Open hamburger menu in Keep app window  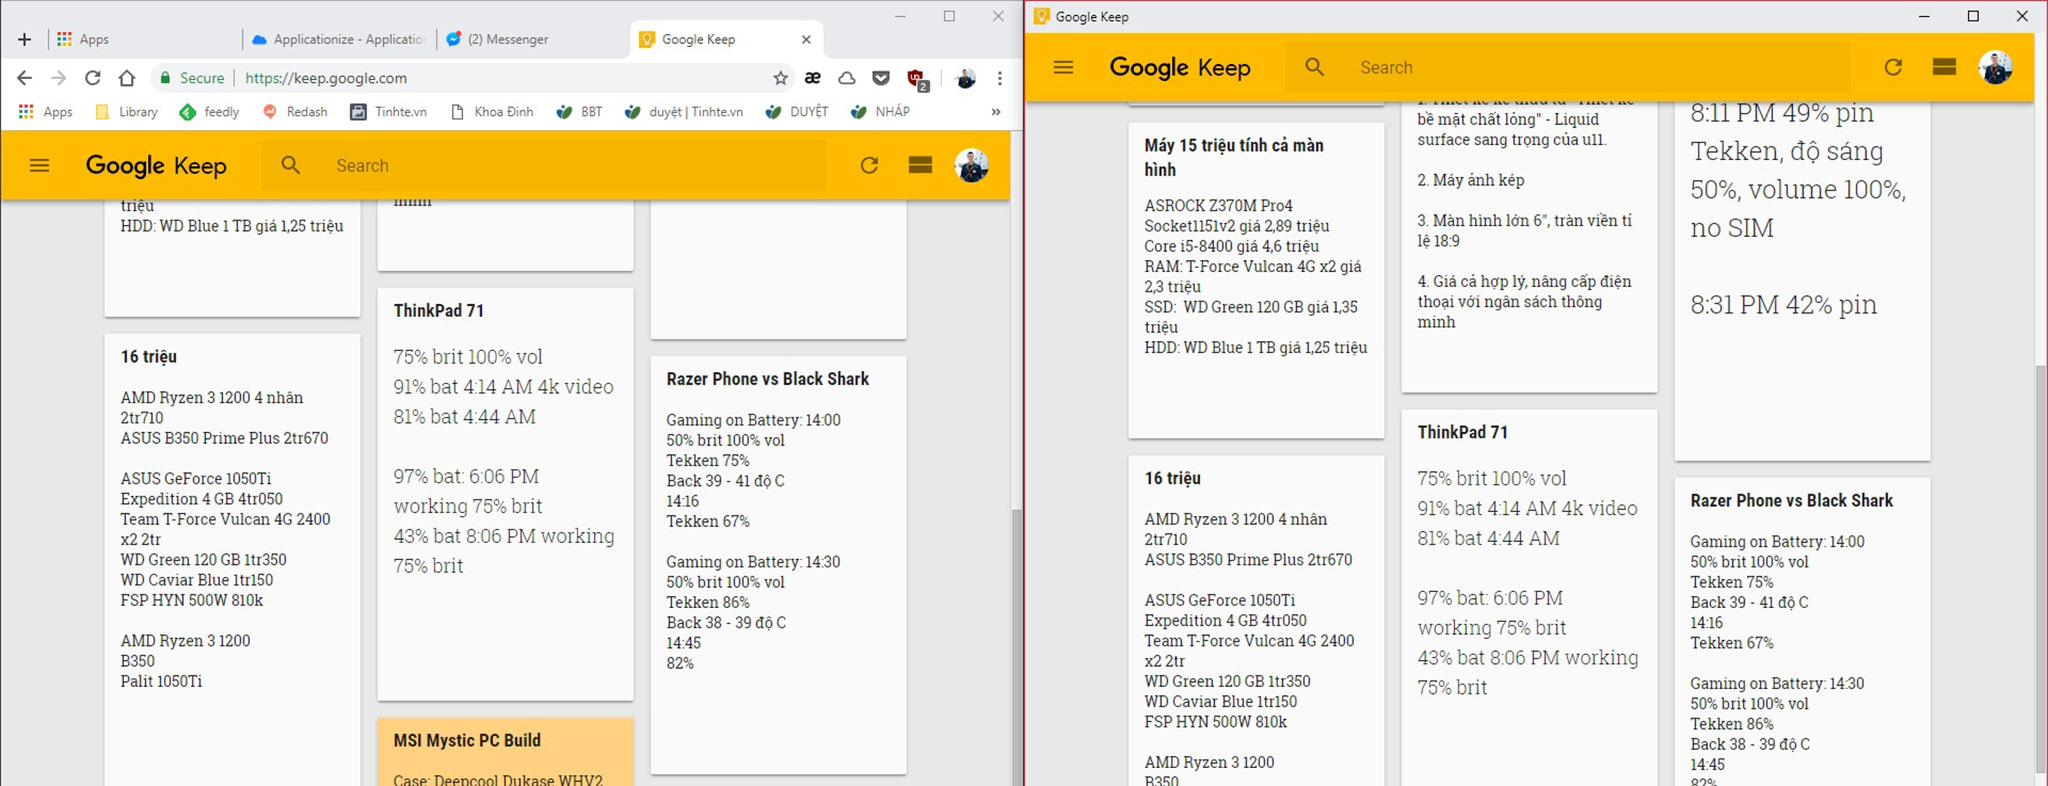point(1063,67)
